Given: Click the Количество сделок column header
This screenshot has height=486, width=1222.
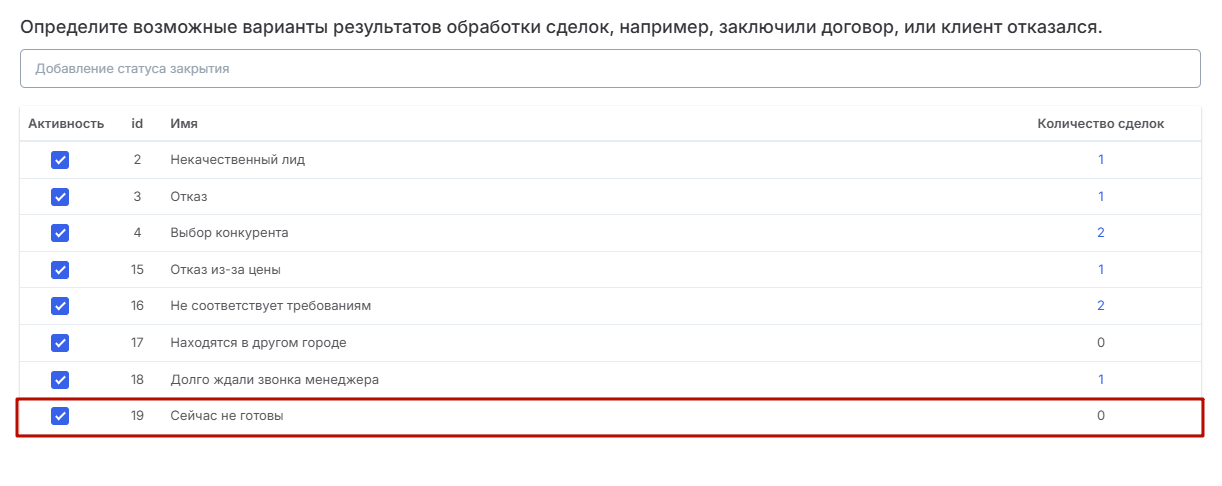Looking at the screenshot, I should pos(1100,124).
